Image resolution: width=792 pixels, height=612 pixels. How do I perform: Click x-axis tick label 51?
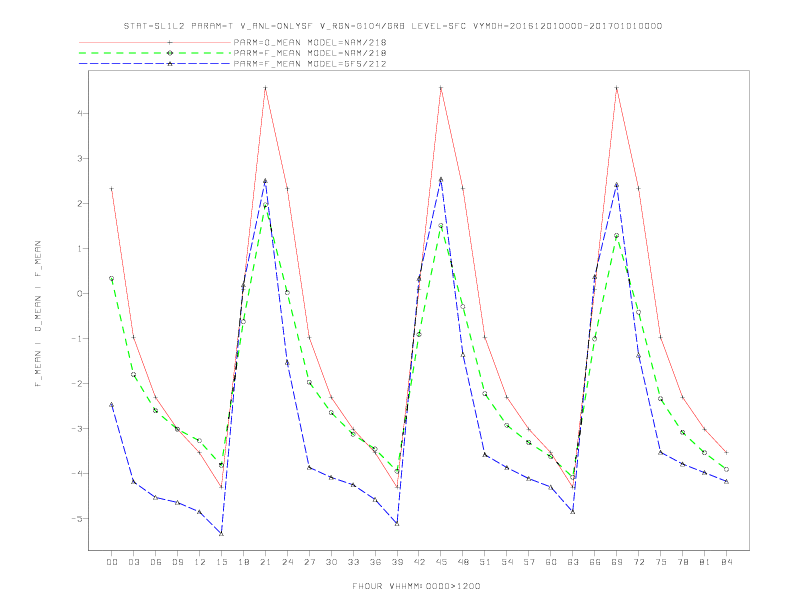[x=485, y=562]
